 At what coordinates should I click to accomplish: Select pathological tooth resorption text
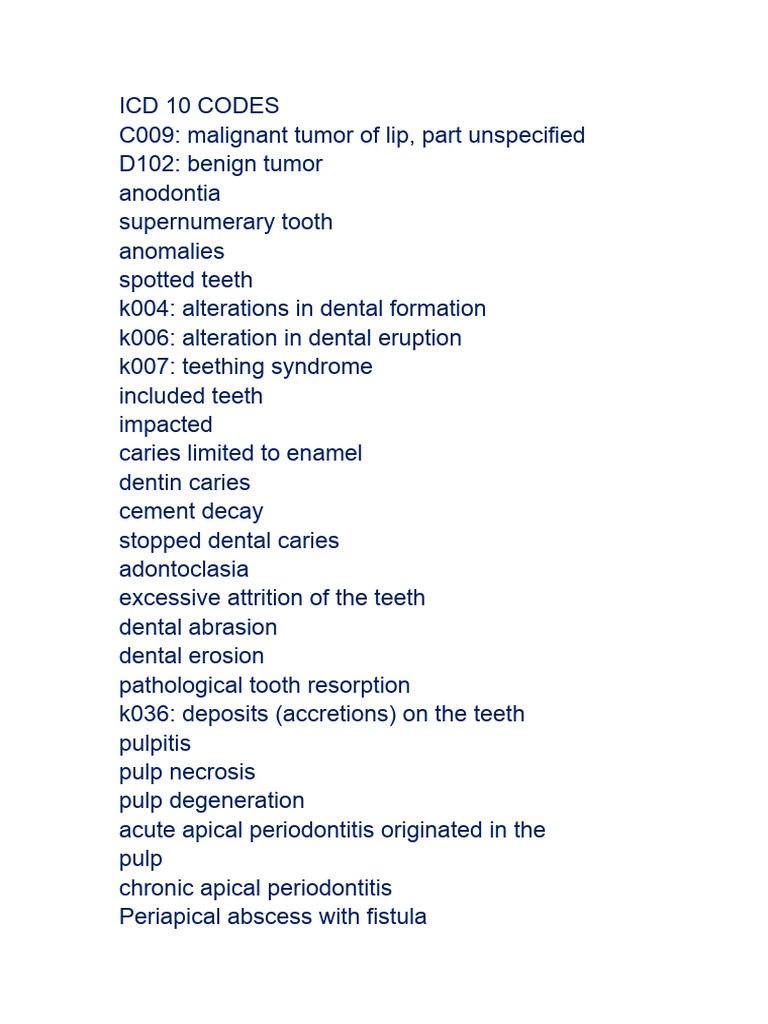click(264, 686)
